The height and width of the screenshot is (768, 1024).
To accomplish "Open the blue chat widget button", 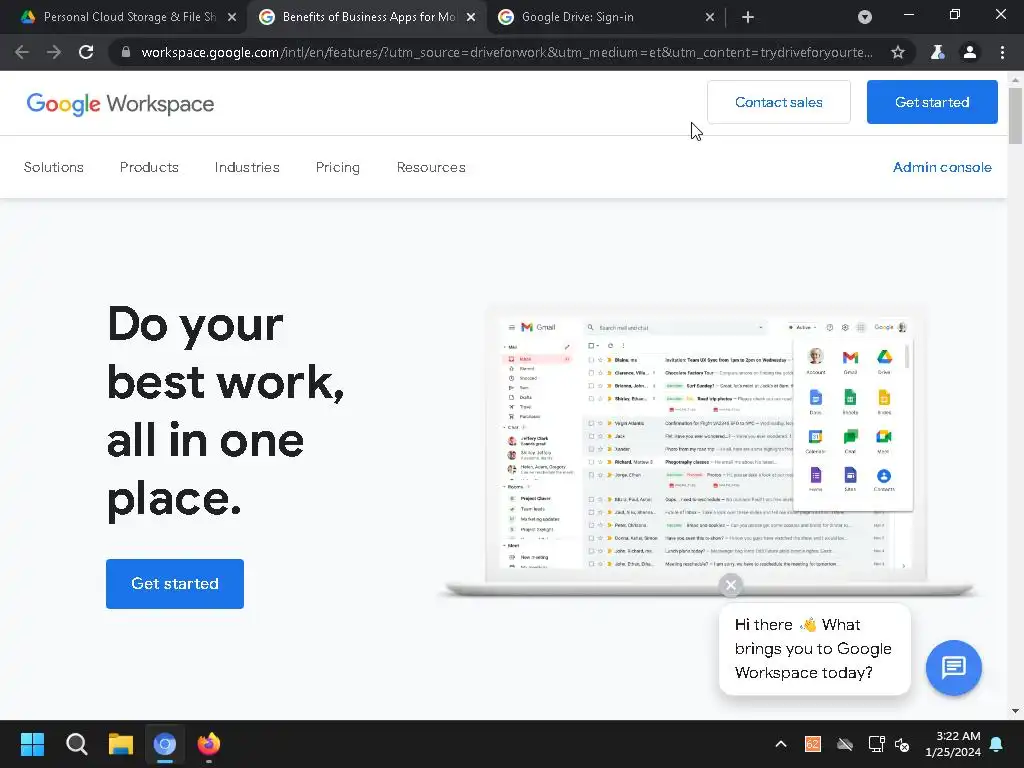I will click(x=953, y=667).
